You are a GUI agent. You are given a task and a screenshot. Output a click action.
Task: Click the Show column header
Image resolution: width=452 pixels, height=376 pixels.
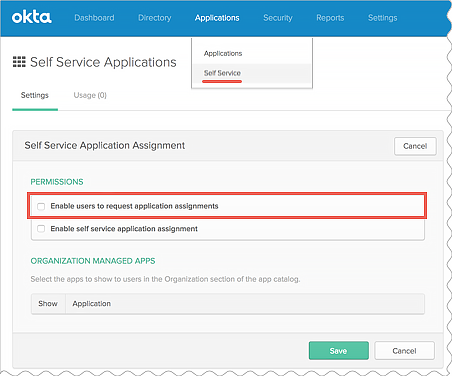tap(48, 304)
